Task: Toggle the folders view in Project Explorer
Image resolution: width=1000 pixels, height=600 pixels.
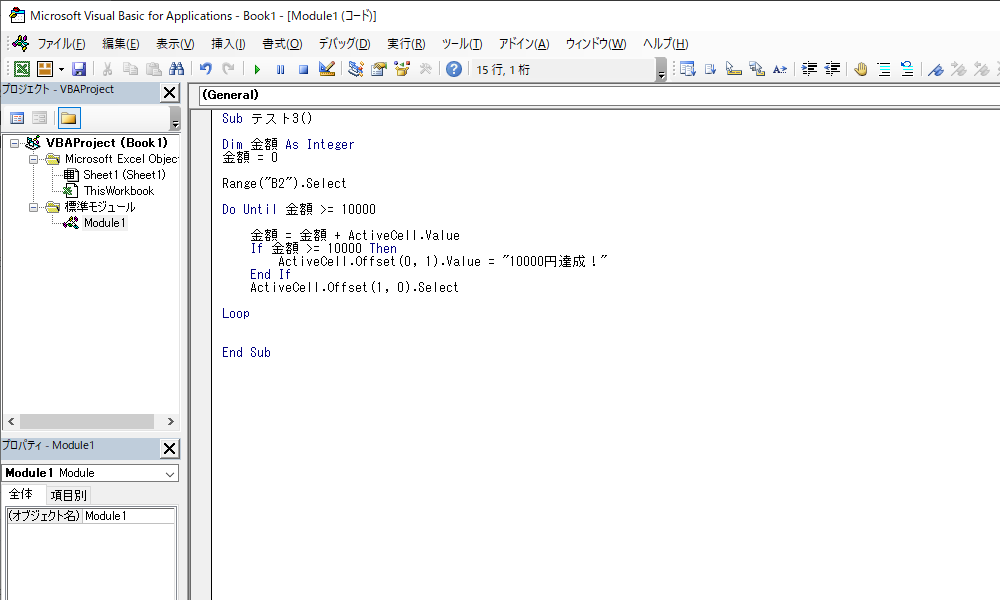Action: pos(68,117)
